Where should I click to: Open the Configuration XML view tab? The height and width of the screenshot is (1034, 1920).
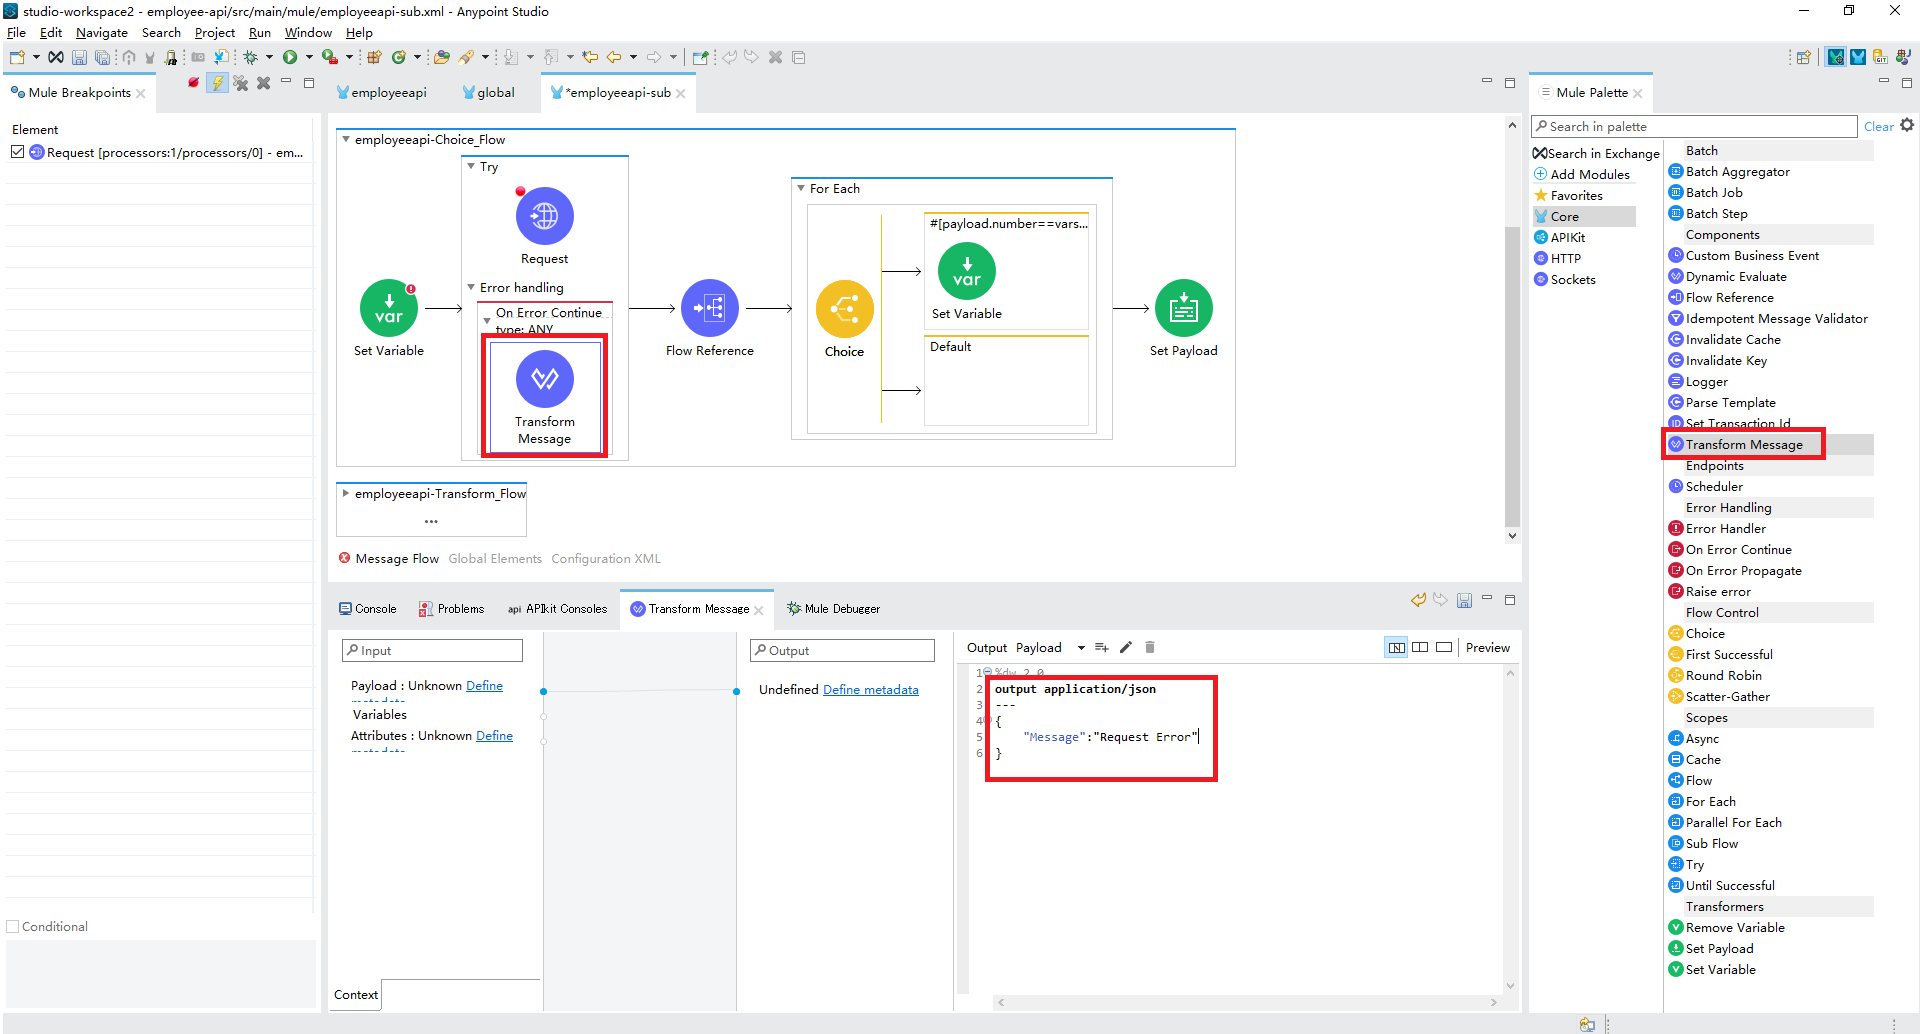point(606,559)
